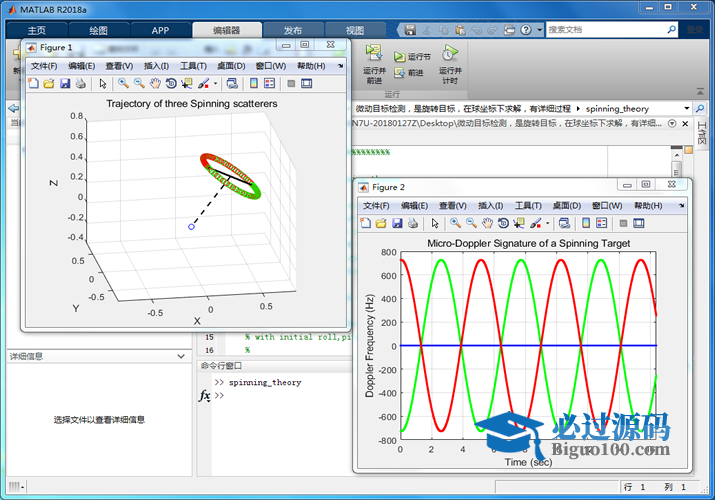Enable Rotate 3D tool in Figure 2

[x=503, y=223]
